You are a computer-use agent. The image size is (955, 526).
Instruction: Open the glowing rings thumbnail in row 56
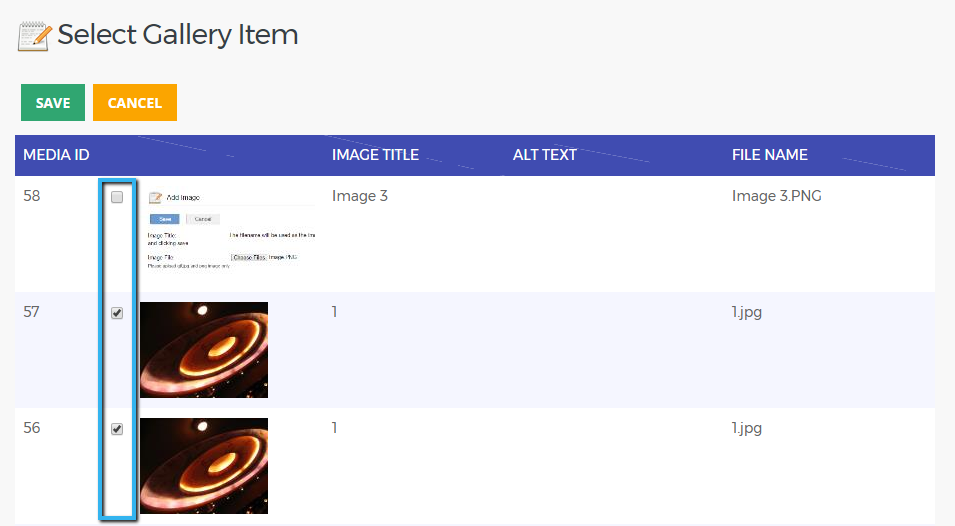click(x=204, y=466)
